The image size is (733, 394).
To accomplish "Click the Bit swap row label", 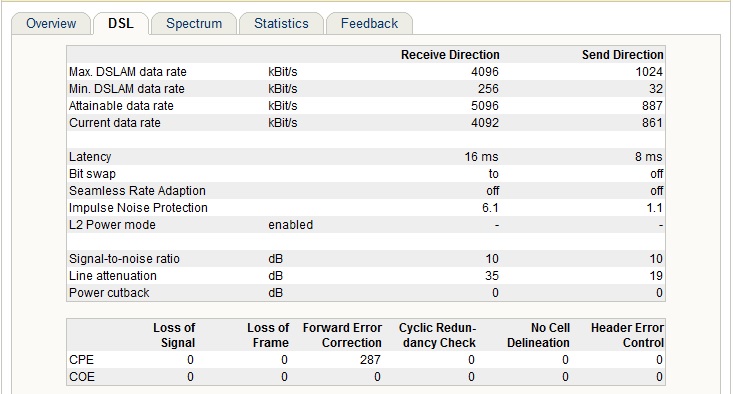I will [92, 173].
